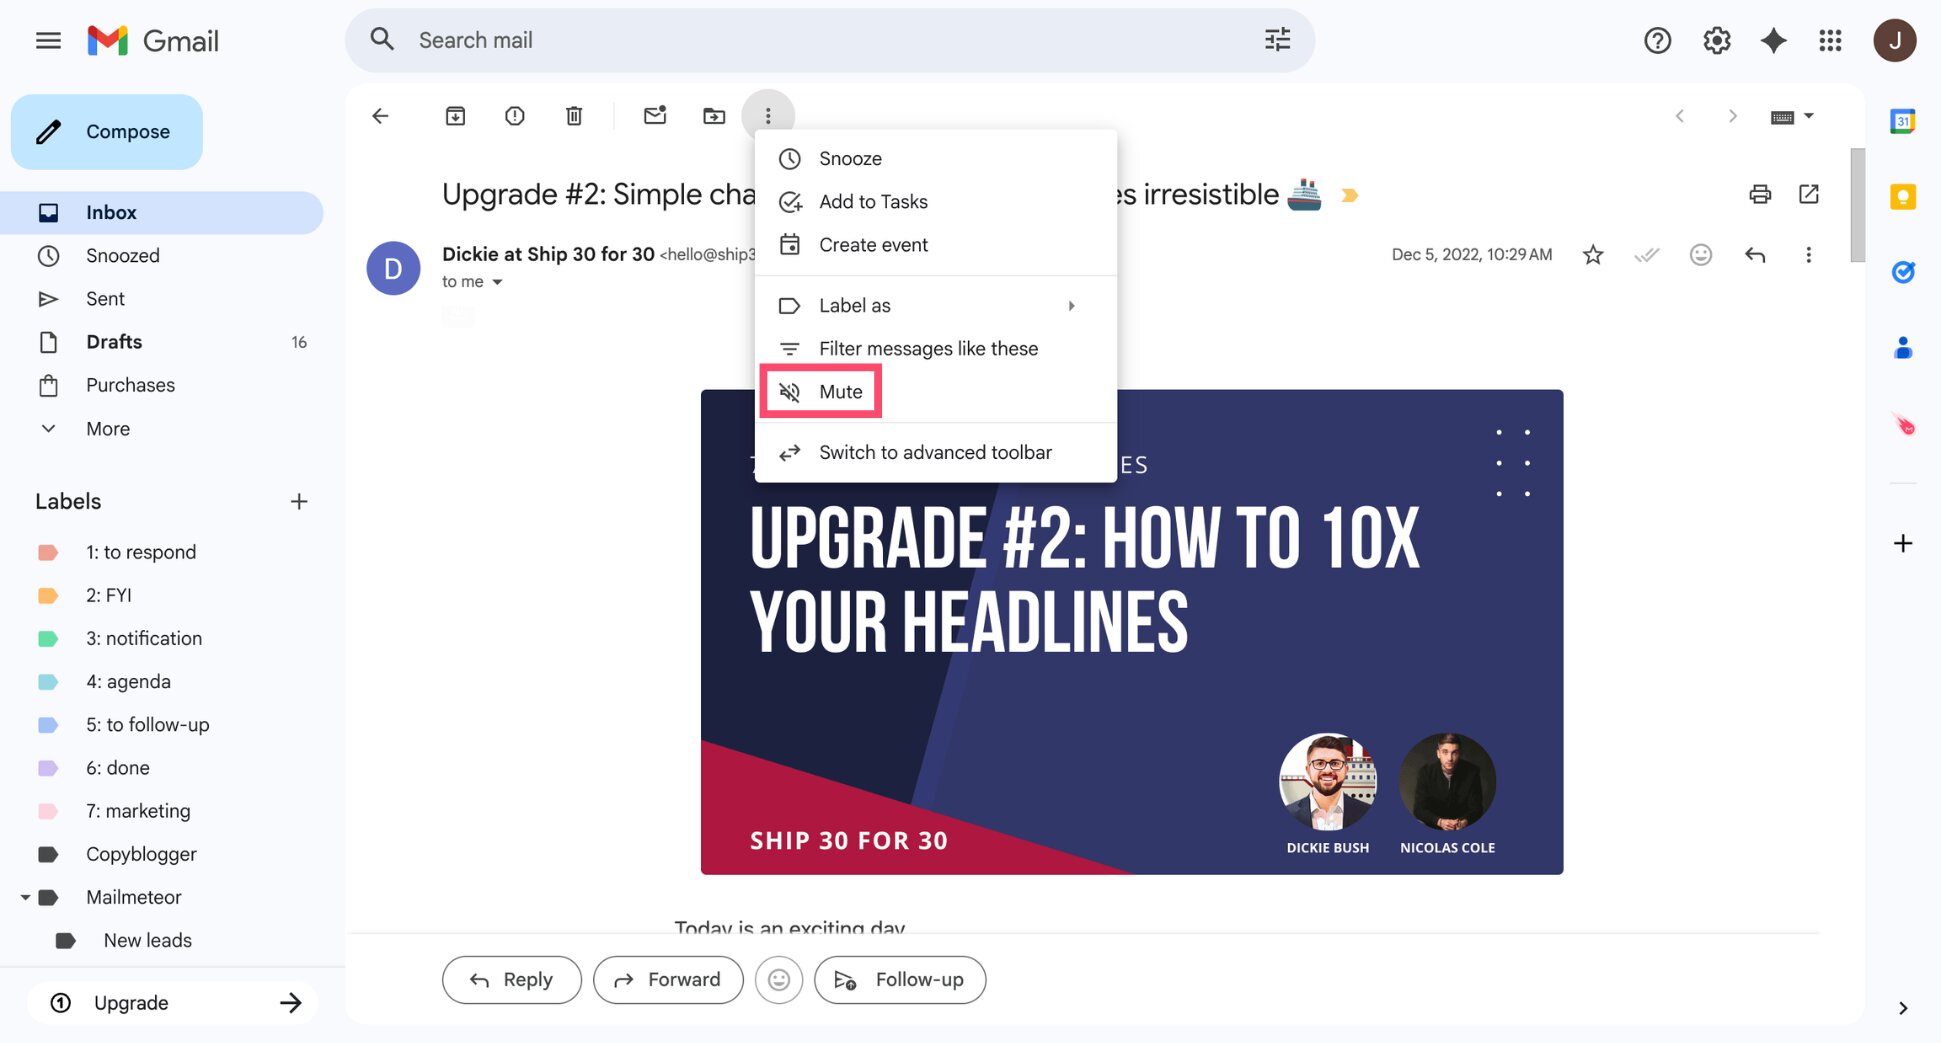Click inside the Search mail field
Image resolution: width=1941 pixels, height=1043 pixels.
click(700, 40)
